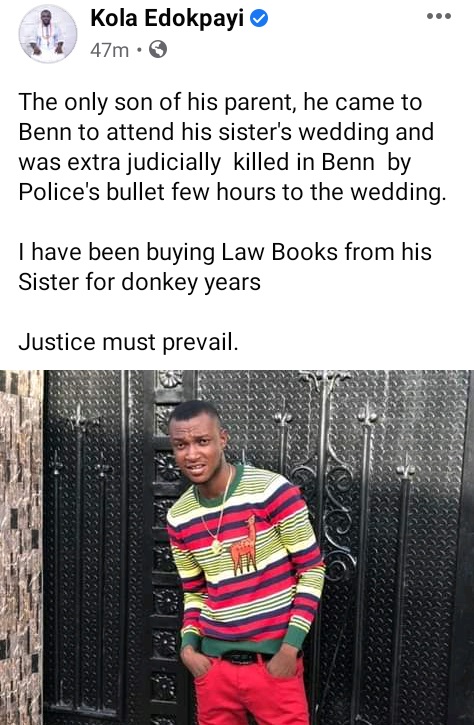Tap the 'Justice must prevail.' line
This screenshot has width=474, height=725.
(x=129, y=343)
